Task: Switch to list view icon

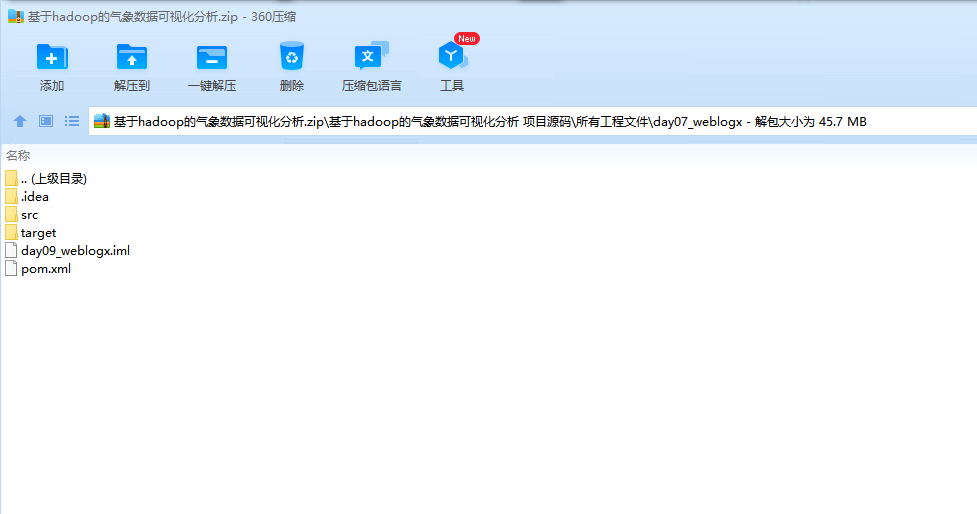Action: 72,121
